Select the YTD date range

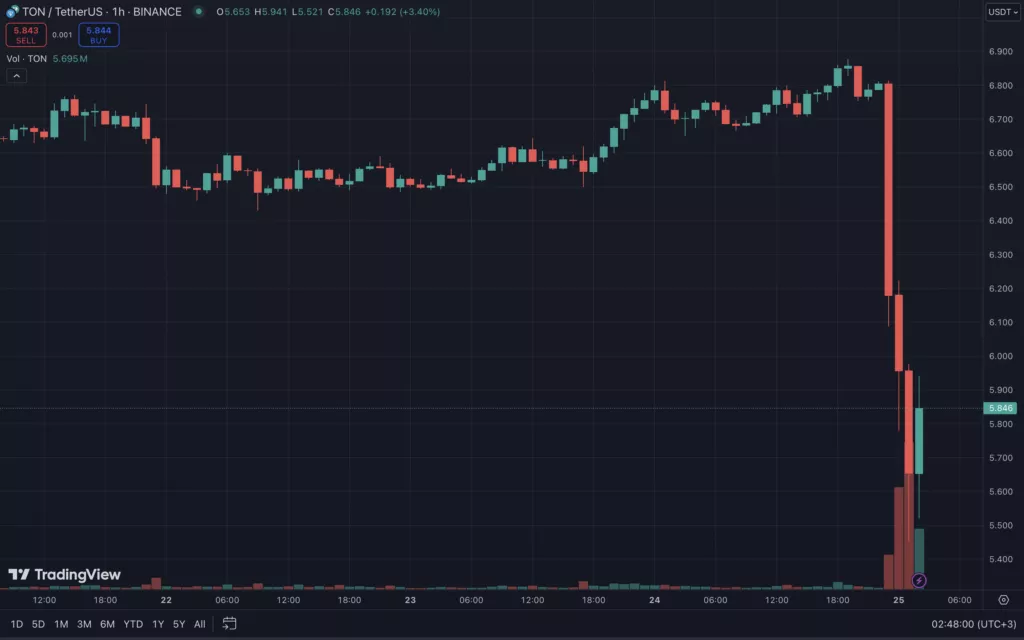(x=133, y=624)
